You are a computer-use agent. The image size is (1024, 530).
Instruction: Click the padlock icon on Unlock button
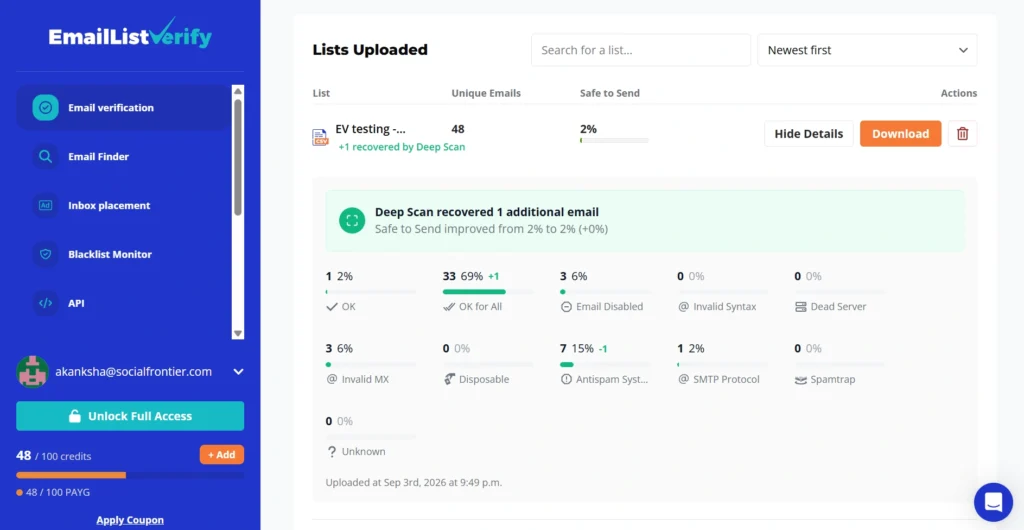(x=75, y=416)
